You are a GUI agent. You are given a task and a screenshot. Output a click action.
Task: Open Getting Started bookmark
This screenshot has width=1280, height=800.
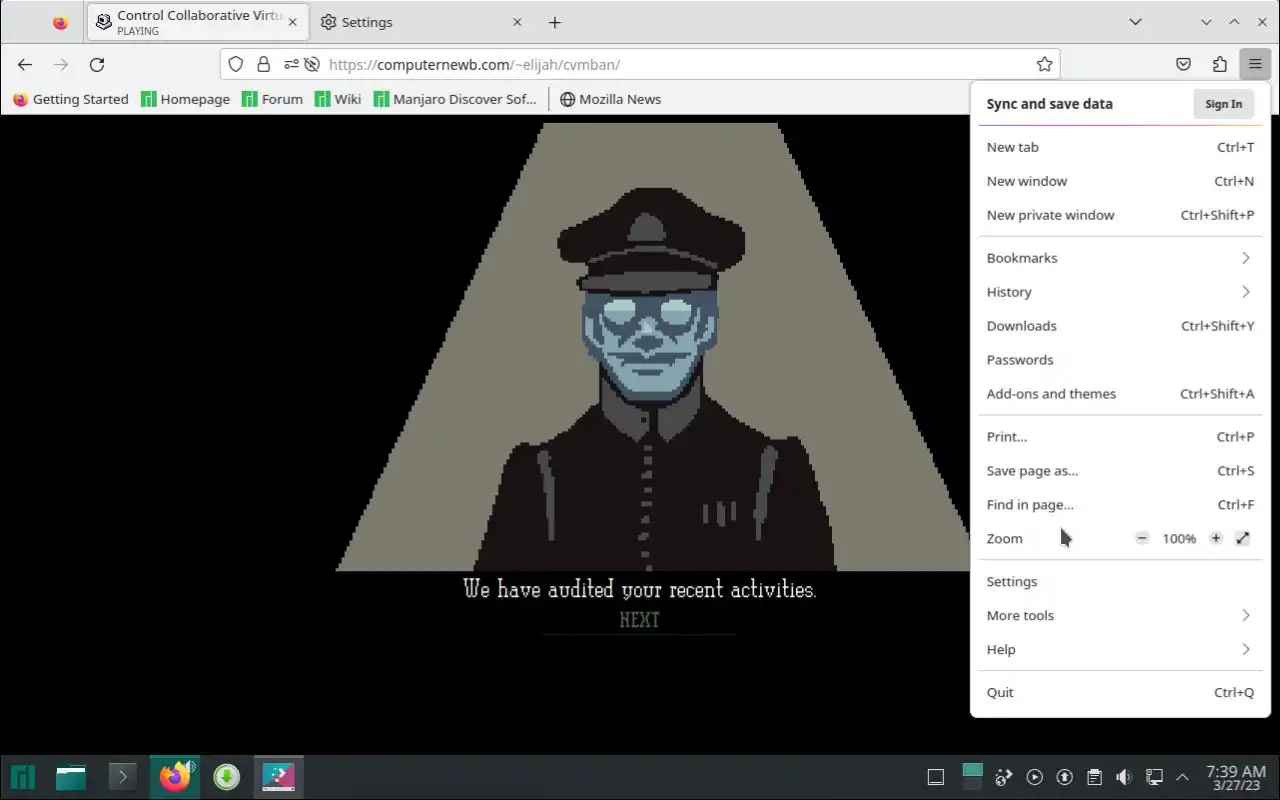pyautogui.click(x=70, y=99)
